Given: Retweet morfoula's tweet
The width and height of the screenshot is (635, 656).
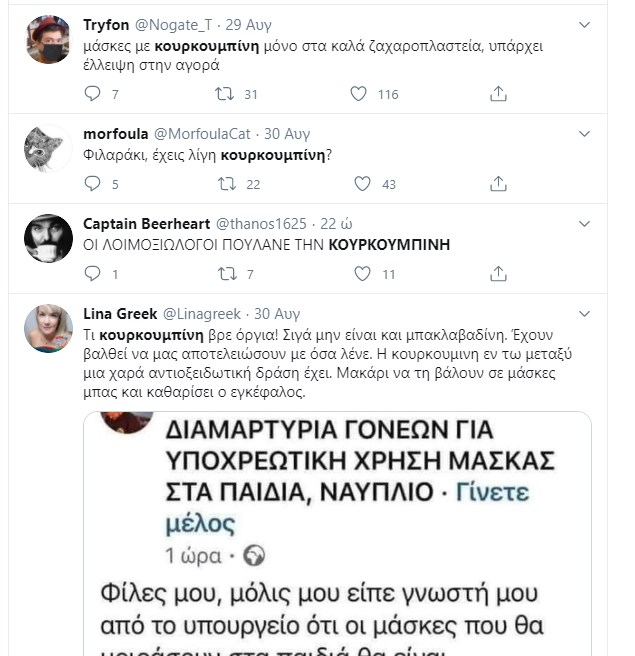Looking at the screenshot, I should [x=226, y=184].
